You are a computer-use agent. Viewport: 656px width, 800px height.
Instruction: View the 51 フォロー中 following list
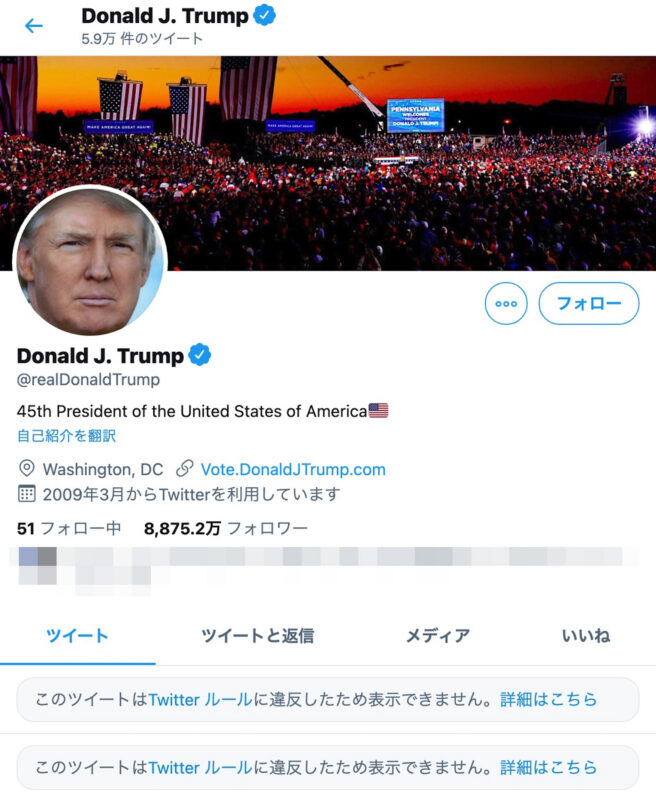coord(69,528)
